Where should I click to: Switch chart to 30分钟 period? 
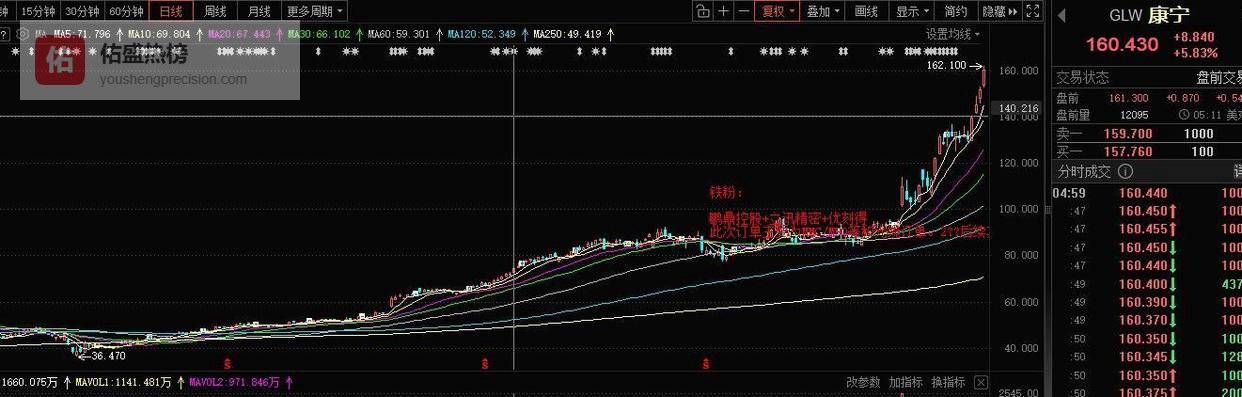[82, 11]
